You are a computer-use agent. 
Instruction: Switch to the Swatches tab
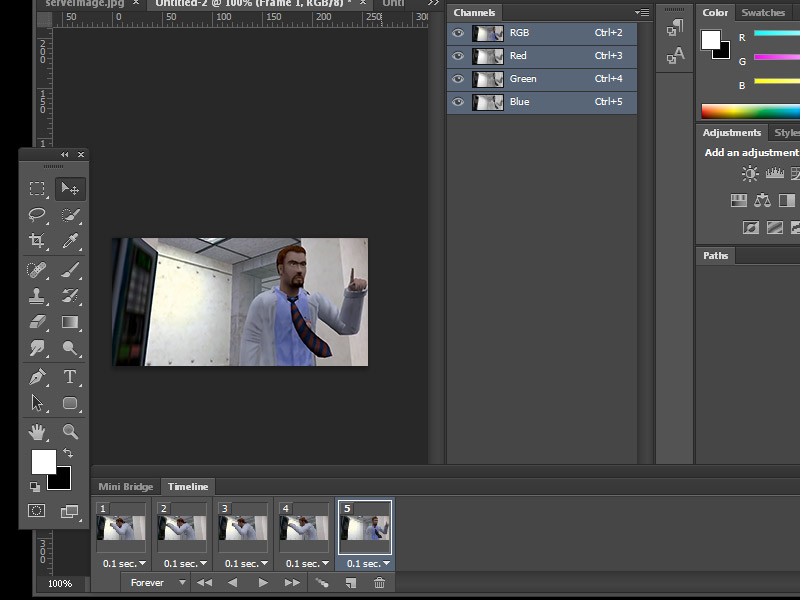click(x=763, y=13)
